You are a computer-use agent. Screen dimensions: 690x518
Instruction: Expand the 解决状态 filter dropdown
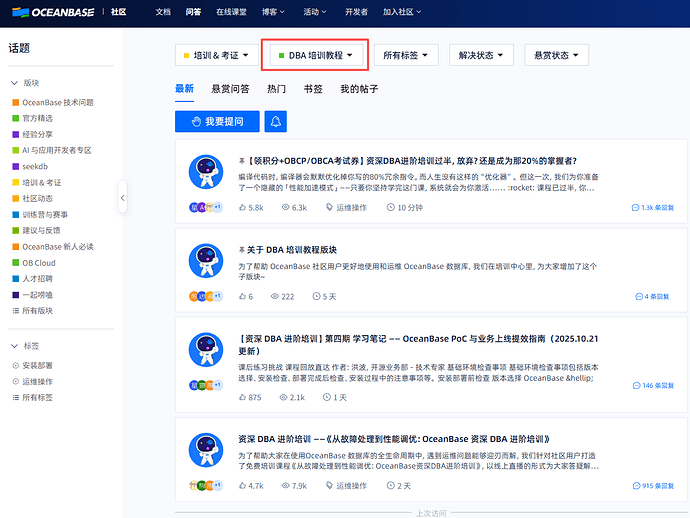(x=481, y=55)
